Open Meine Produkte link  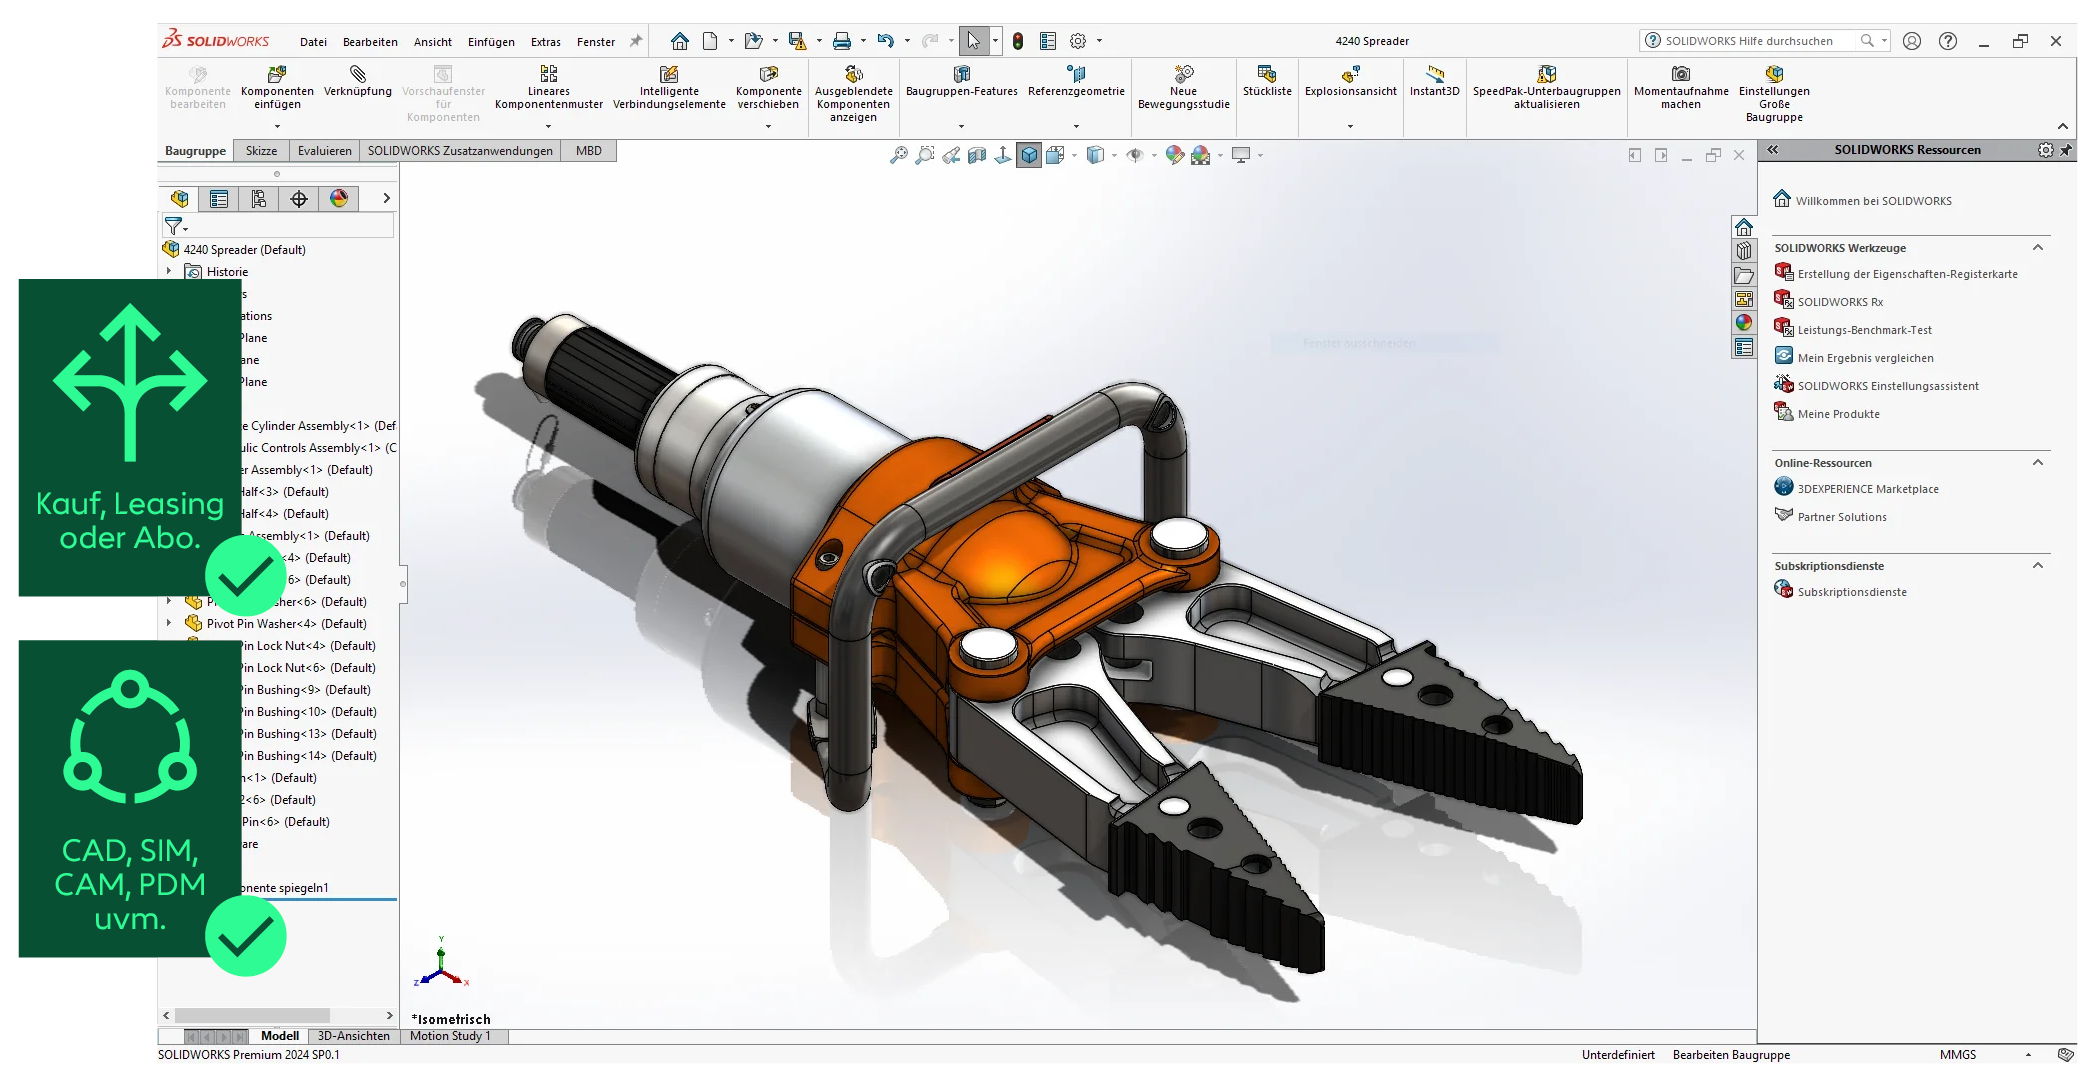click(x=1838, y=414)
